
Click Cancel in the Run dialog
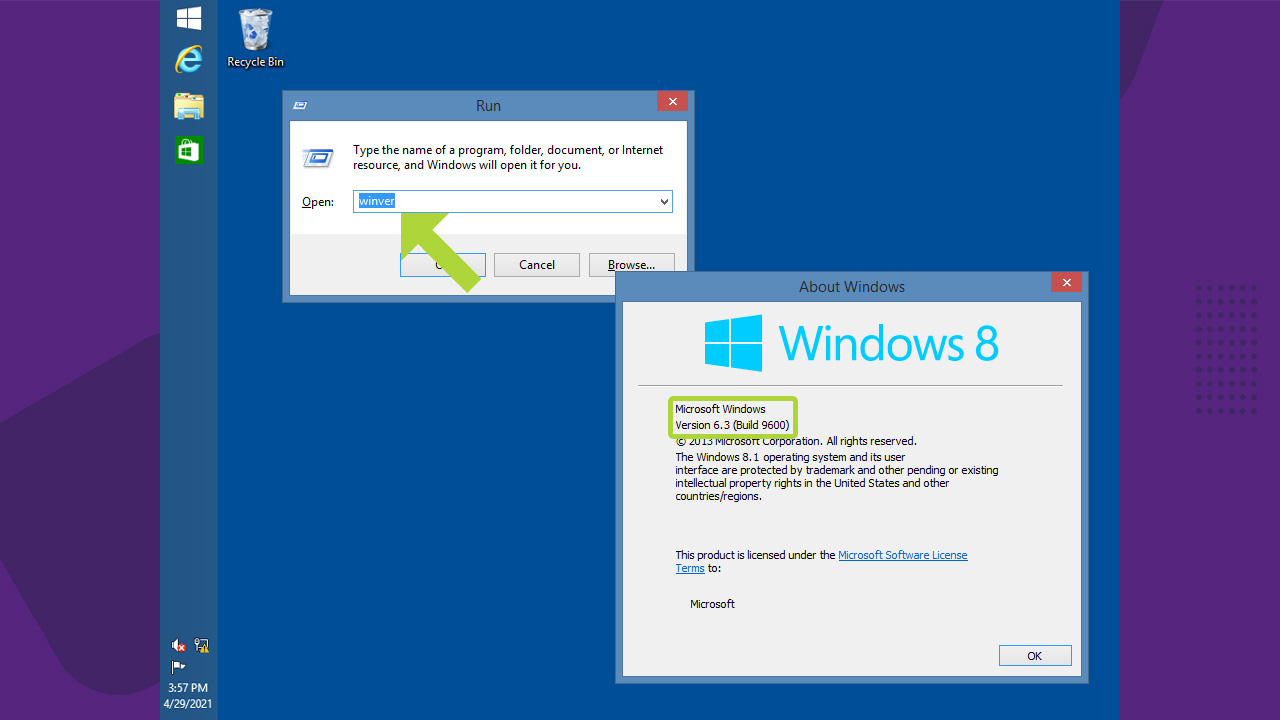tap(537, 265)
